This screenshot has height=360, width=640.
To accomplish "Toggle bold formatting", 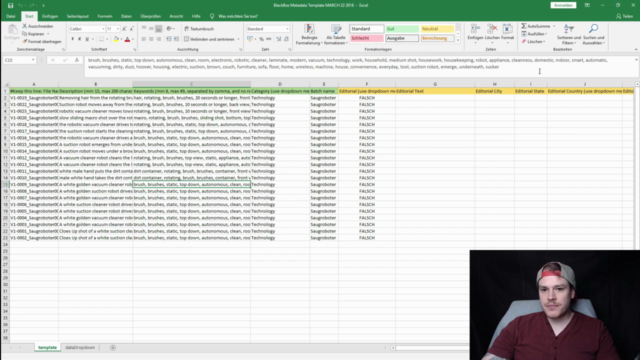I will tap(73, 39).
